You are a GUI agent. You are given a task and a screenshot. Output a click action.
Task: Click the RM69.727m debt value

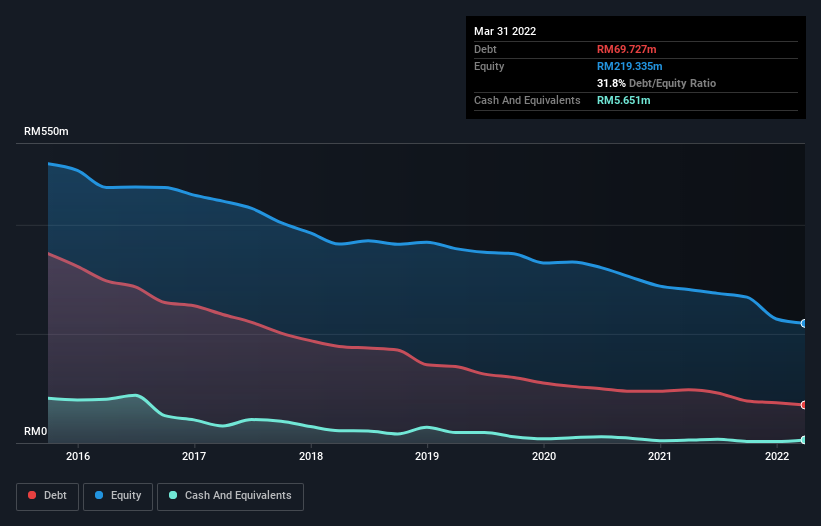click(626, 49)
